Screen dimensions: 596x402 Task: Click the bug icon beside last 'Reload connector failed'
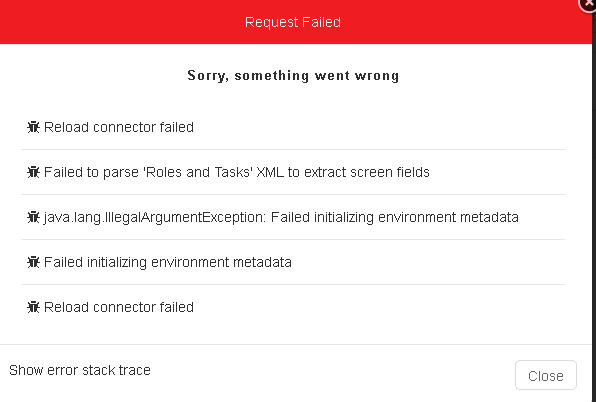tap(33, 307)
